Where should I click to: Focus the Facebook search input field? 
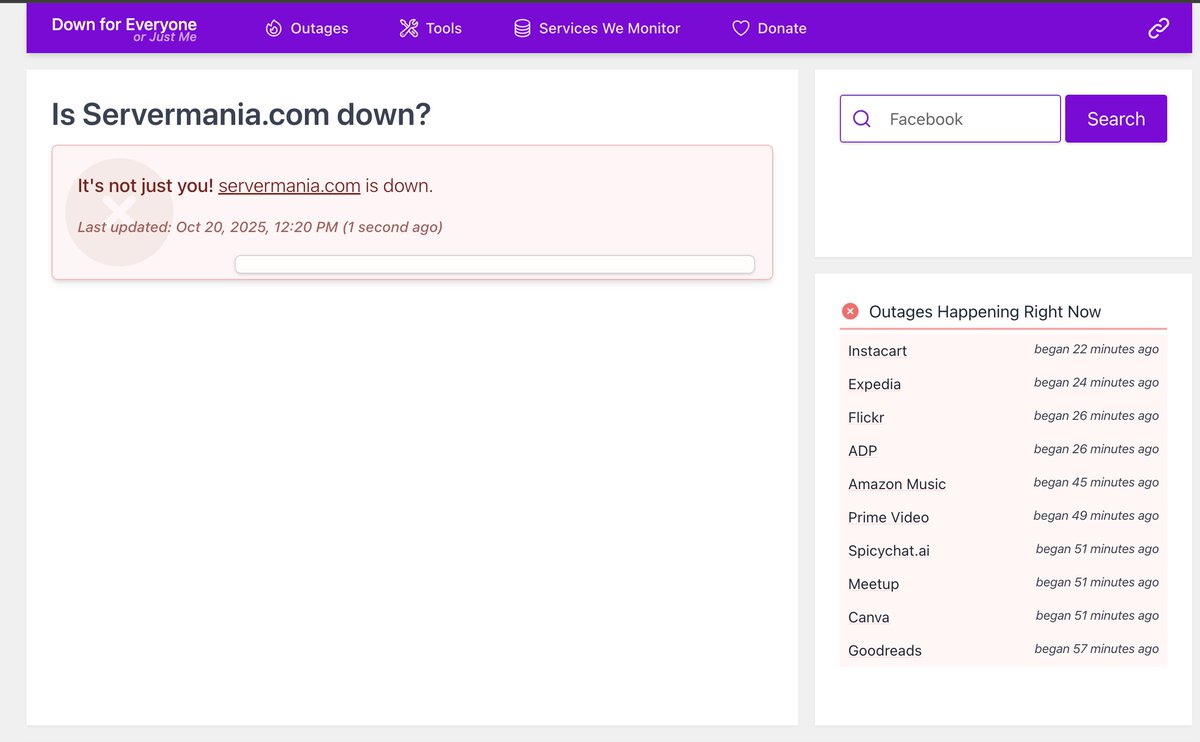point(950,119)
